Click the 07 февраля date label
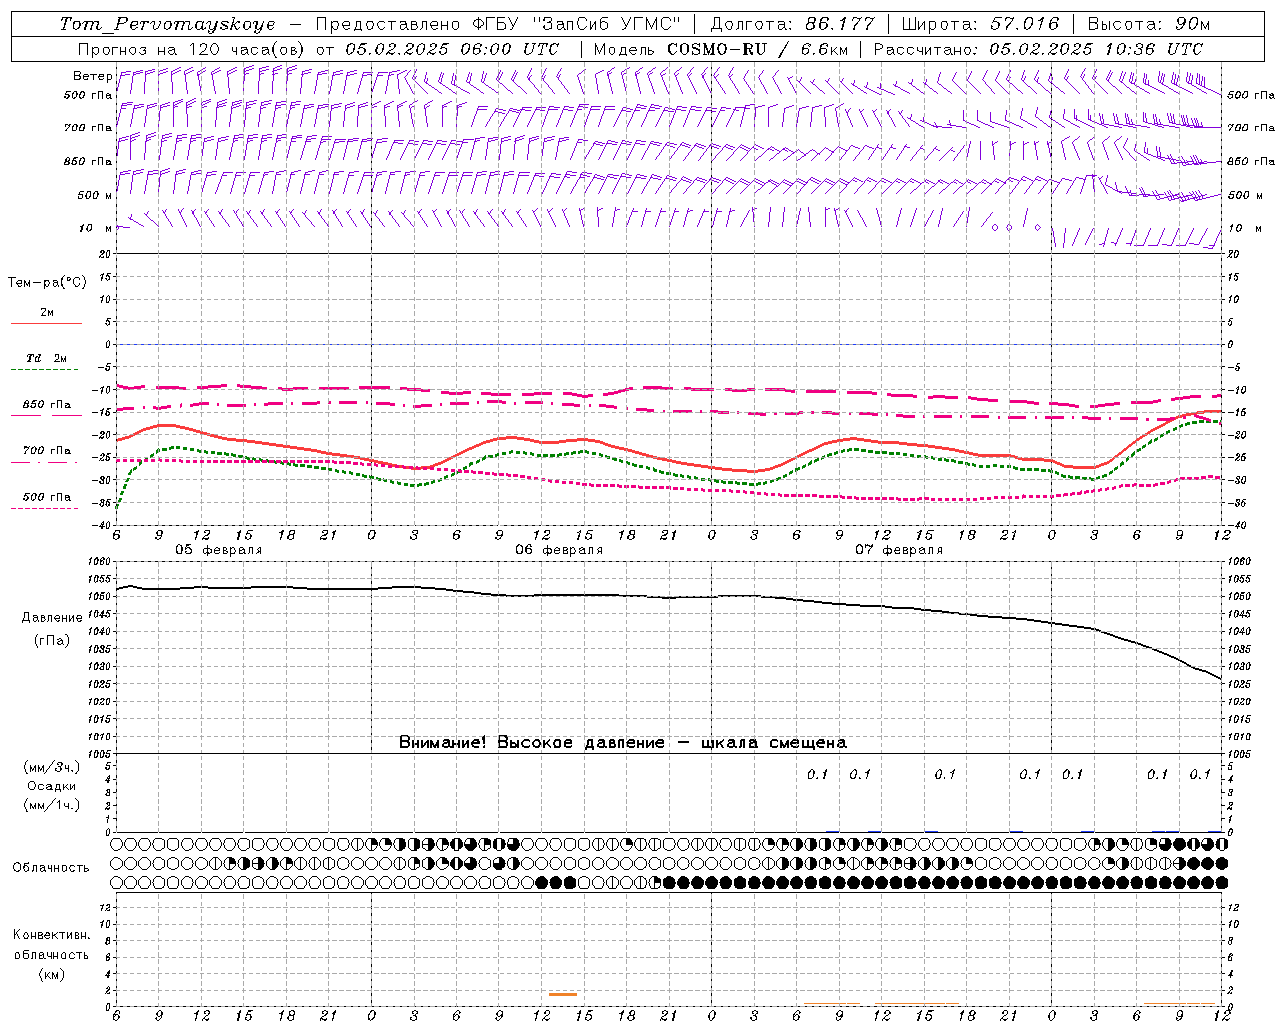Image resolution: width=1280 pixels, height=1024 pixels. click(899, 550)
